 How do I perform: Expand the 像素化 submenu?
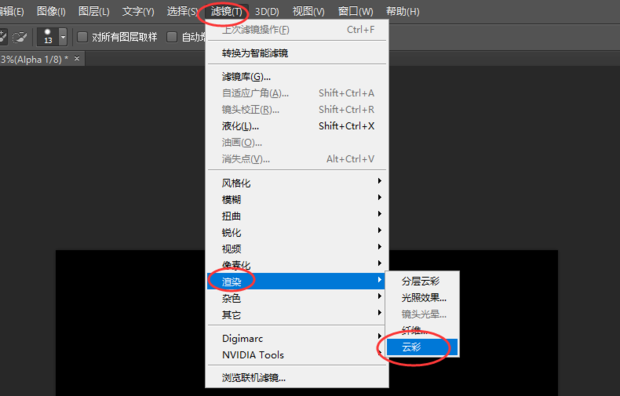[297, 265]
